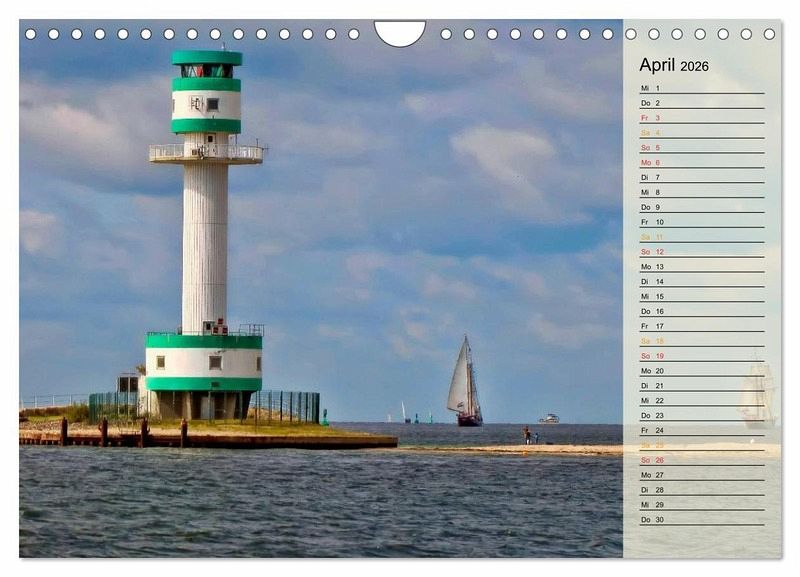Select the red Fr 3 holiday row

pyautogui.click(x=700, y=118)
